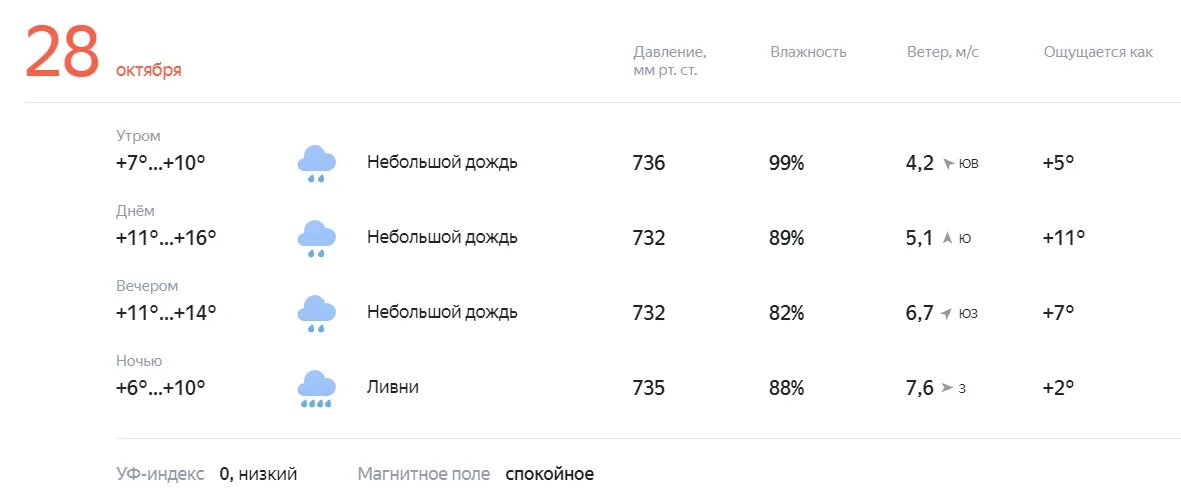Image resolution: width=1181 pixels, height=496 pixels.
Task: Click the Ливни weather description
Action: [392, 387]
